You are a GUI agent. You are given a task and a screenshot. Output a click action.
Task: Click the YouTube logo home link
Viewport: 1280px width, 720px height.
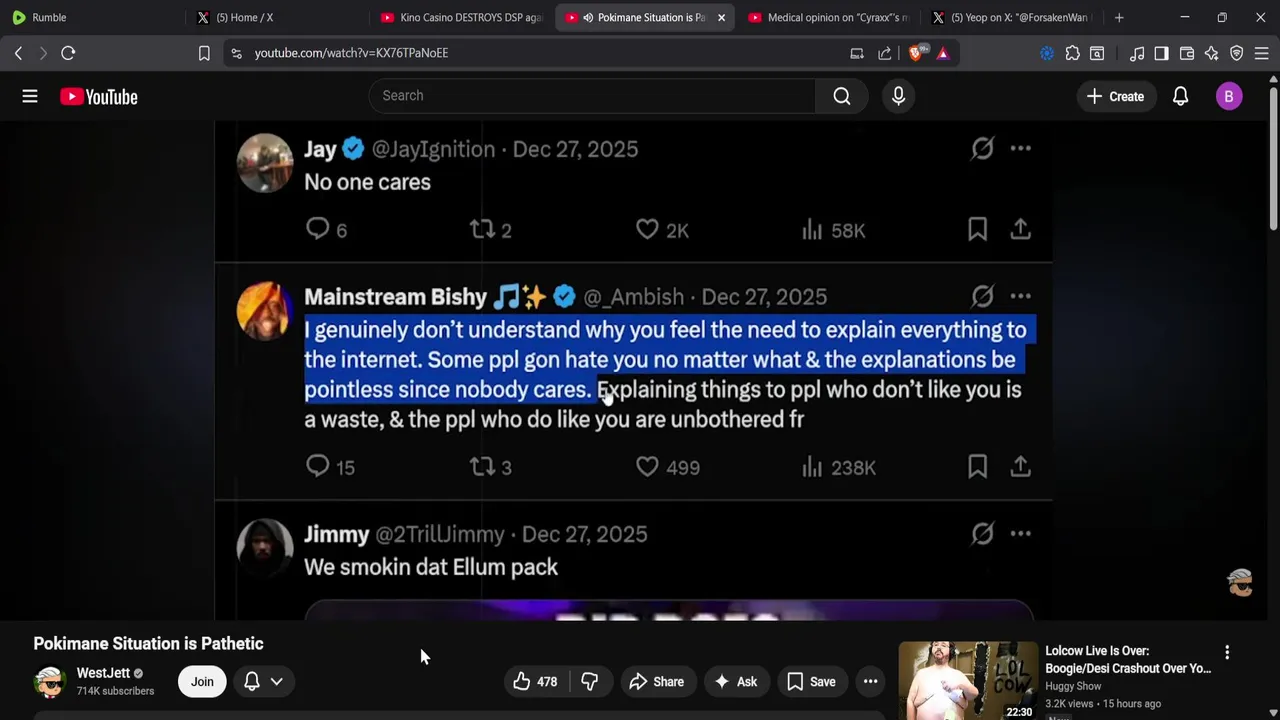tap(99, 96)
